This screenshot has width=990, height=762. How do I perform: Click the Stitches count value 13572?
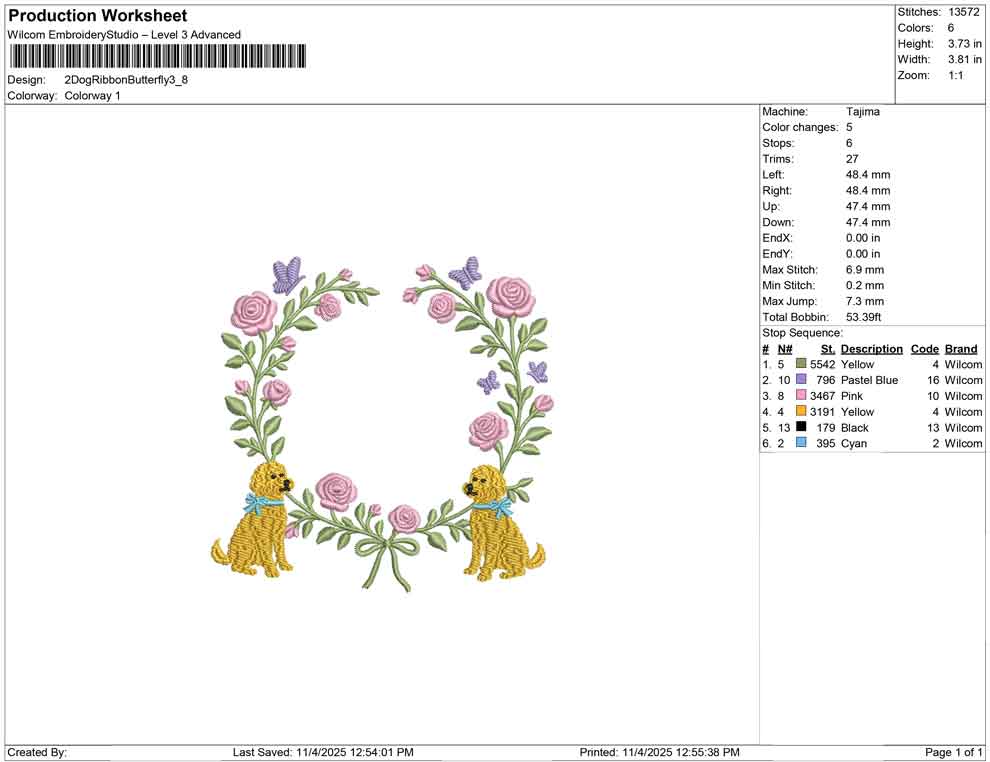coord(966,12)
